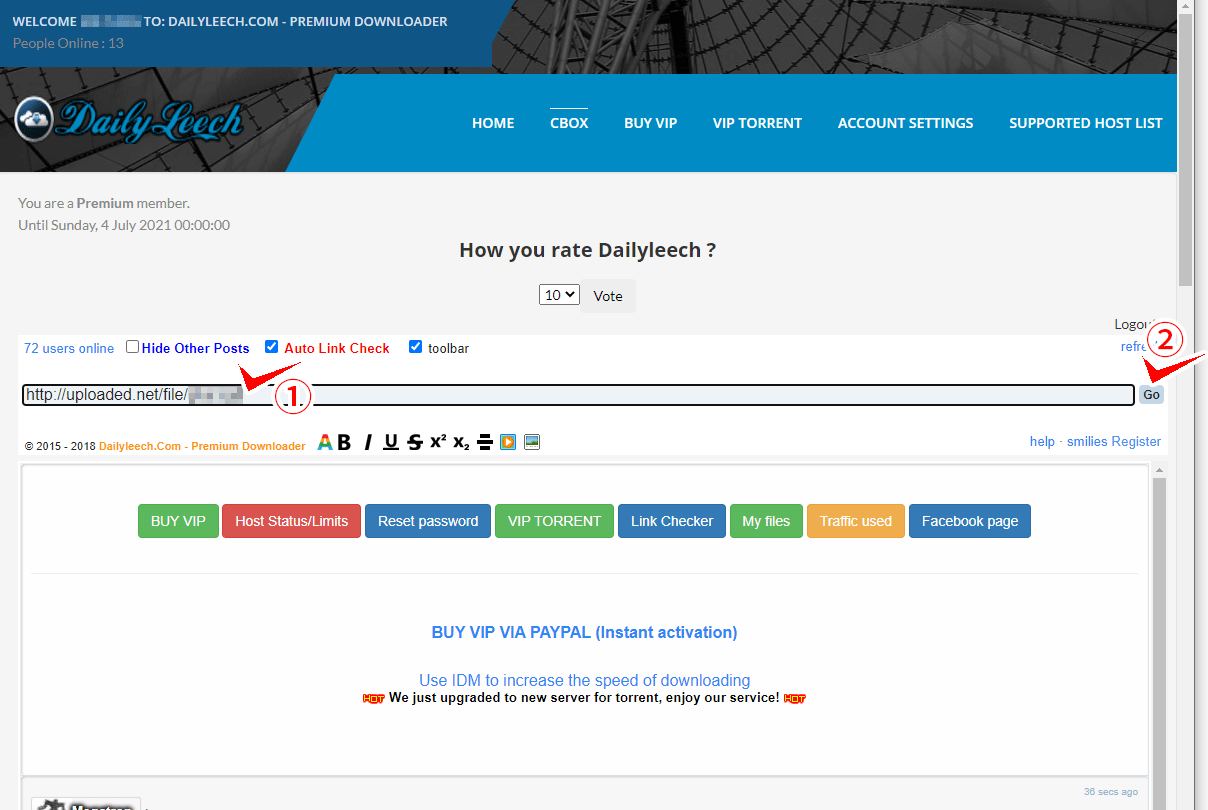Click the DailyLeech logo
The image size is (1208, 810).
pyautogui.click(x=129, y=119)
